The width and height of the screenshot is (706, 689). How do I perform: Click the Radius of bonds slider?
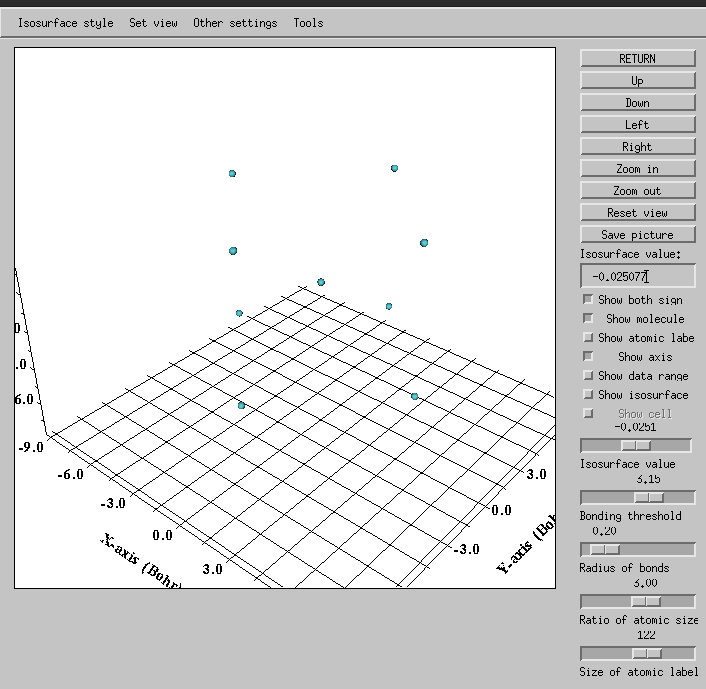tap(638, 549)
